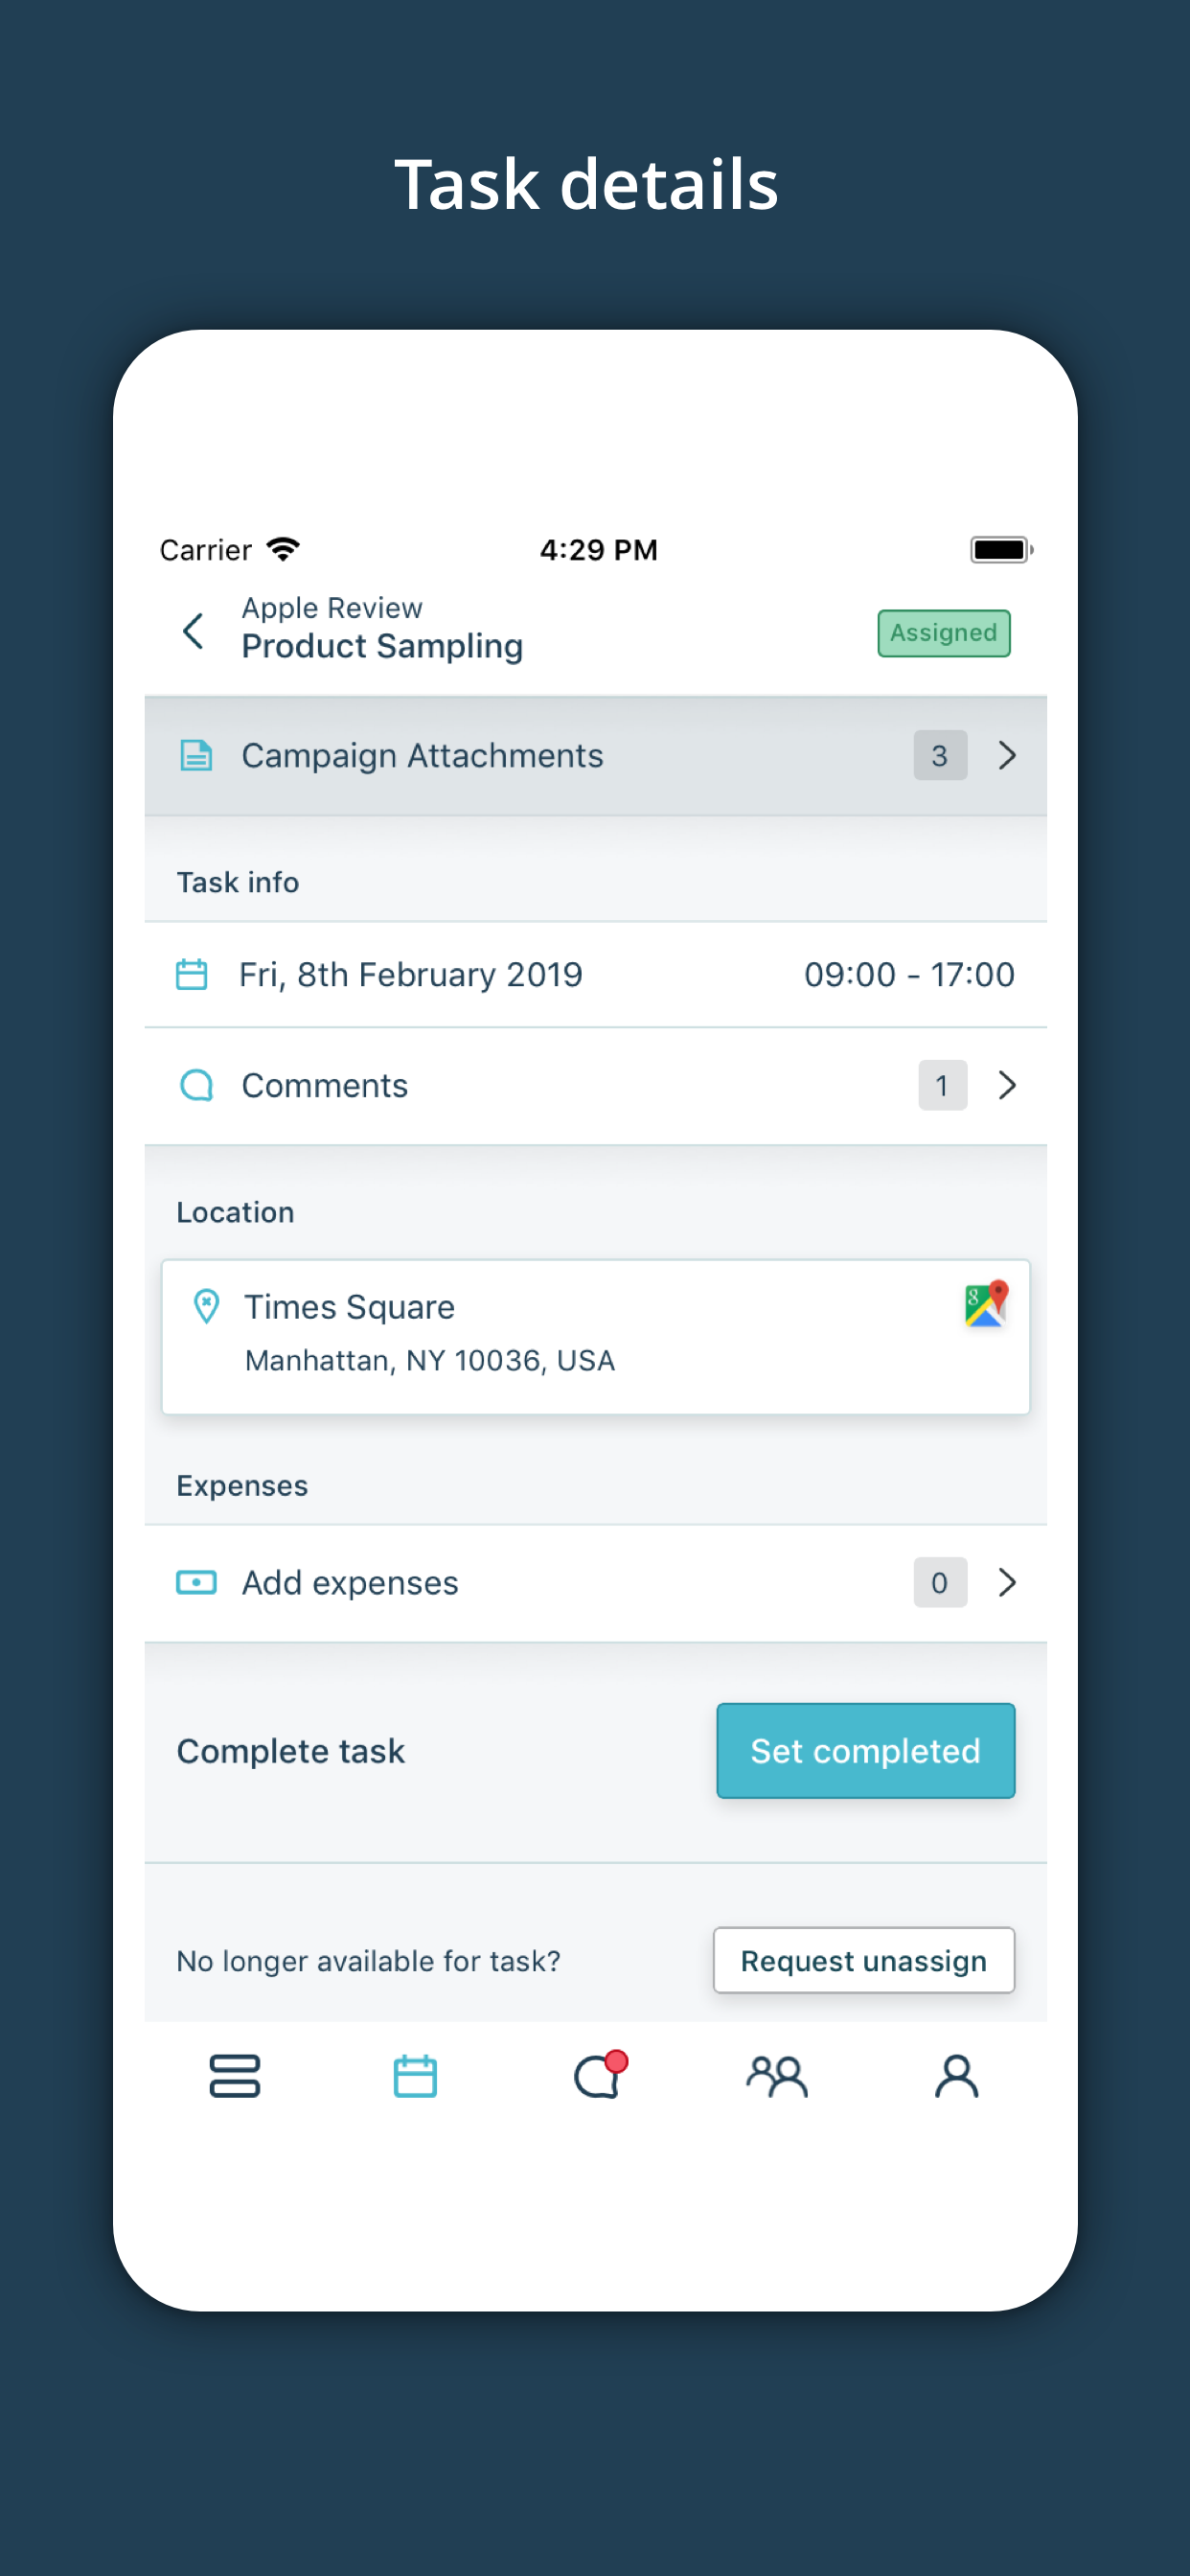Click the Campaign Attachments document icon
Image resolution: width=1190 pixels, height=2576 pixels.
tap(196, 756)
